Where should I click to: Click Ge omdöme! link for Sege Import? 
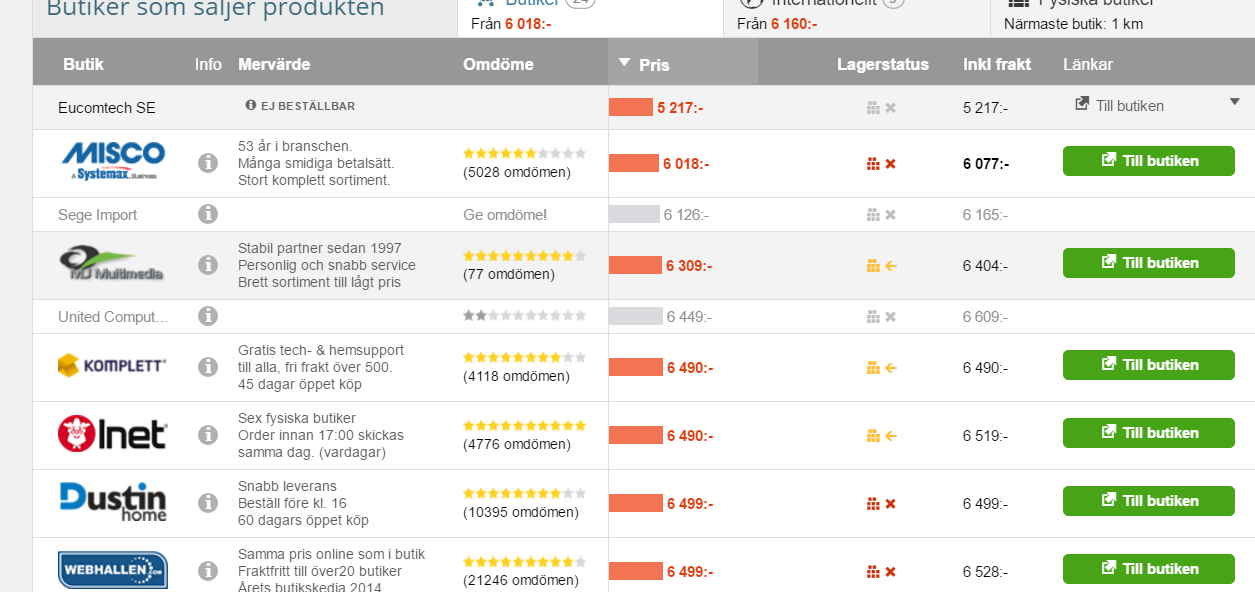tap(505, 215)
